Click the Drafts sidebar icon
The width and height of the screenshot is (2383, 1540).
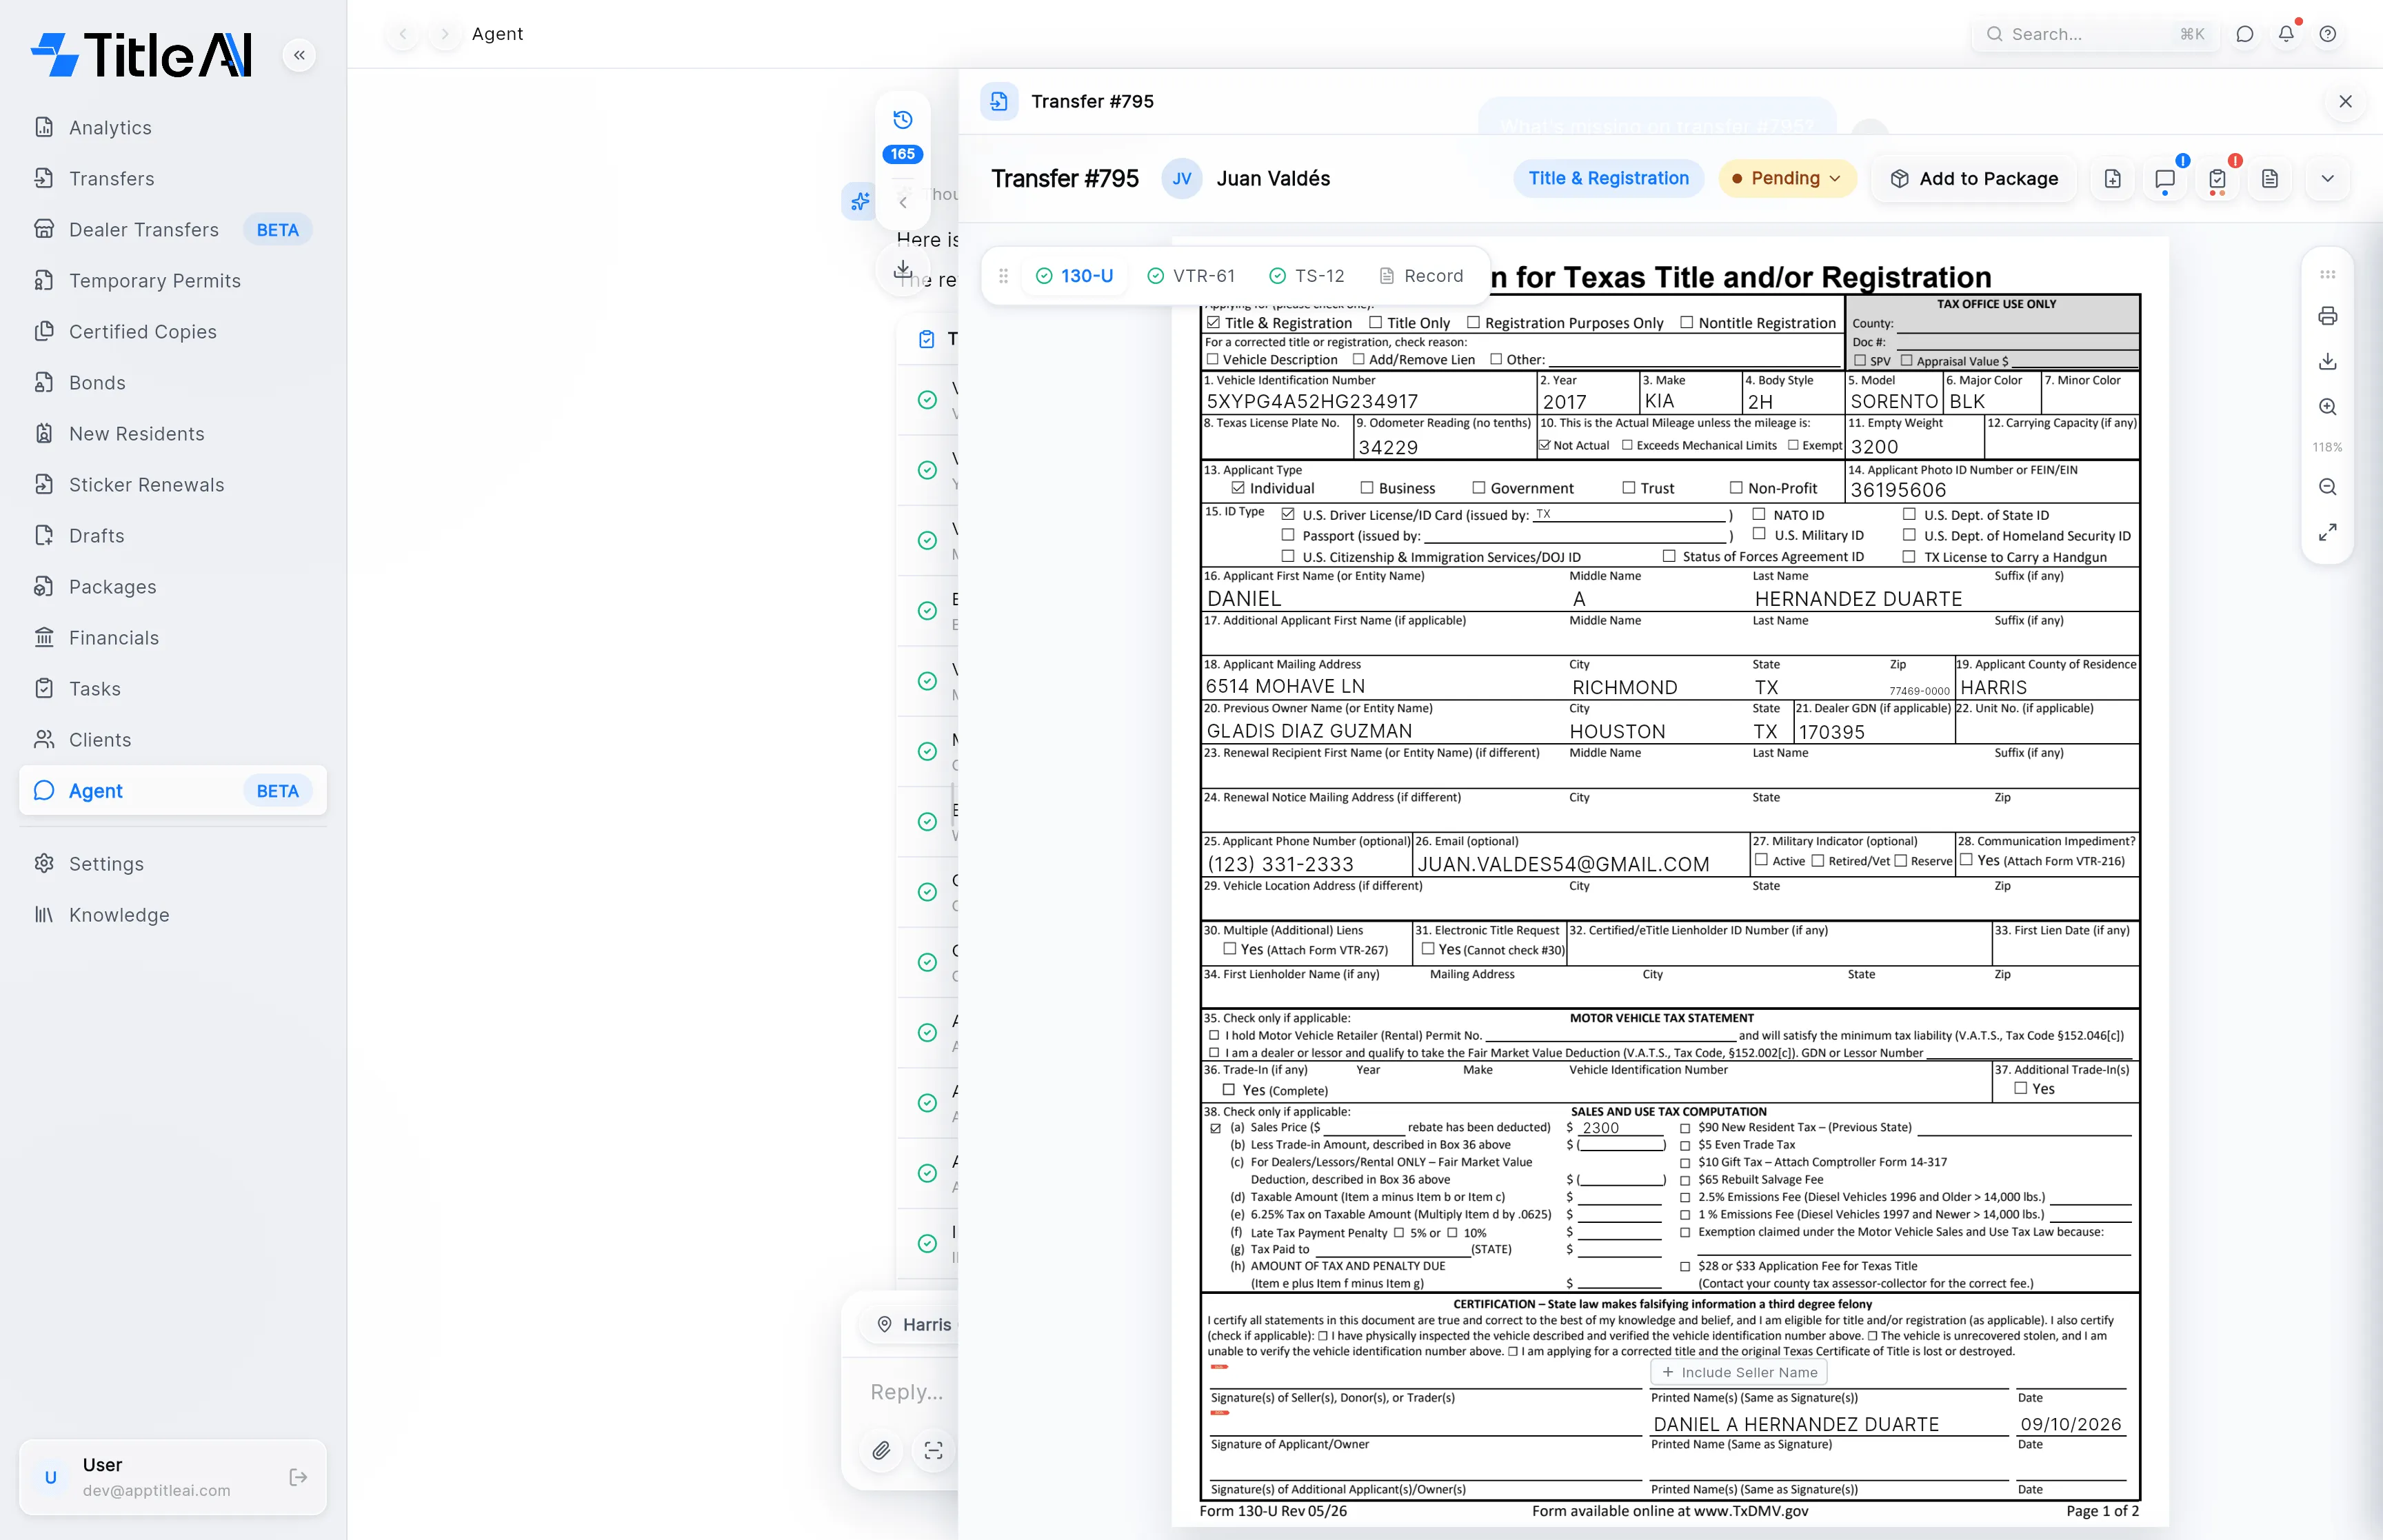point(44,535)
